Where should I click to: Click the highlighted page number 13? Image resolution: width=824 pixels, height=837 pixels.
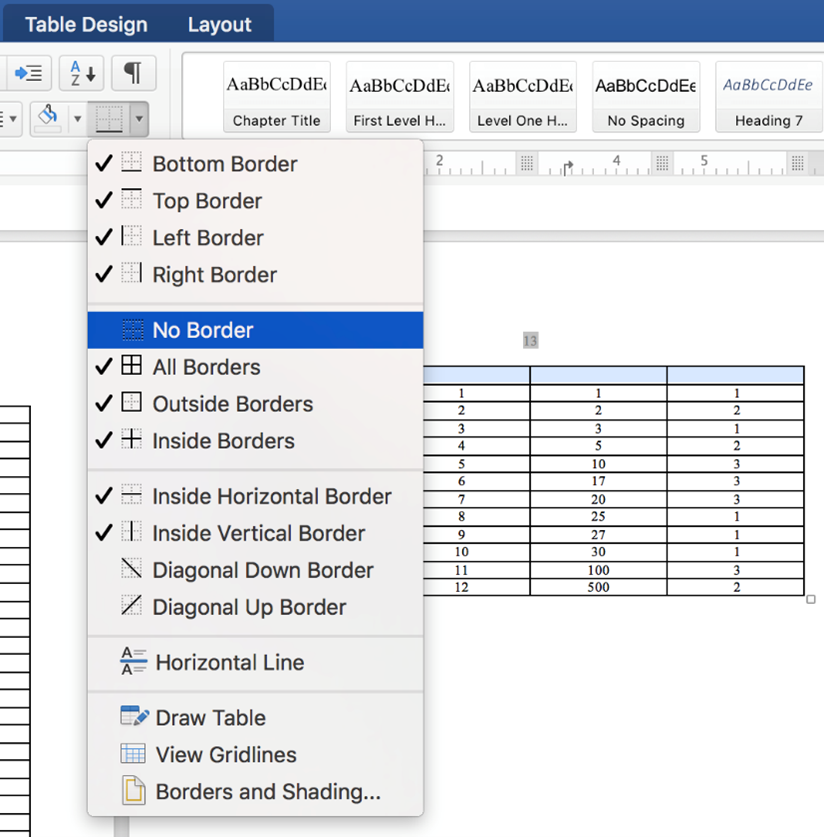[x=530, y=341]
